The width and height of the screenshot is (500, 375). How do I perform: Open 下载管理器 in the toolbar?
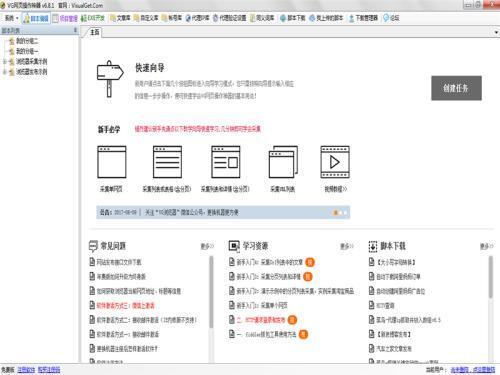pyautogui.click(x=363, y=18)
